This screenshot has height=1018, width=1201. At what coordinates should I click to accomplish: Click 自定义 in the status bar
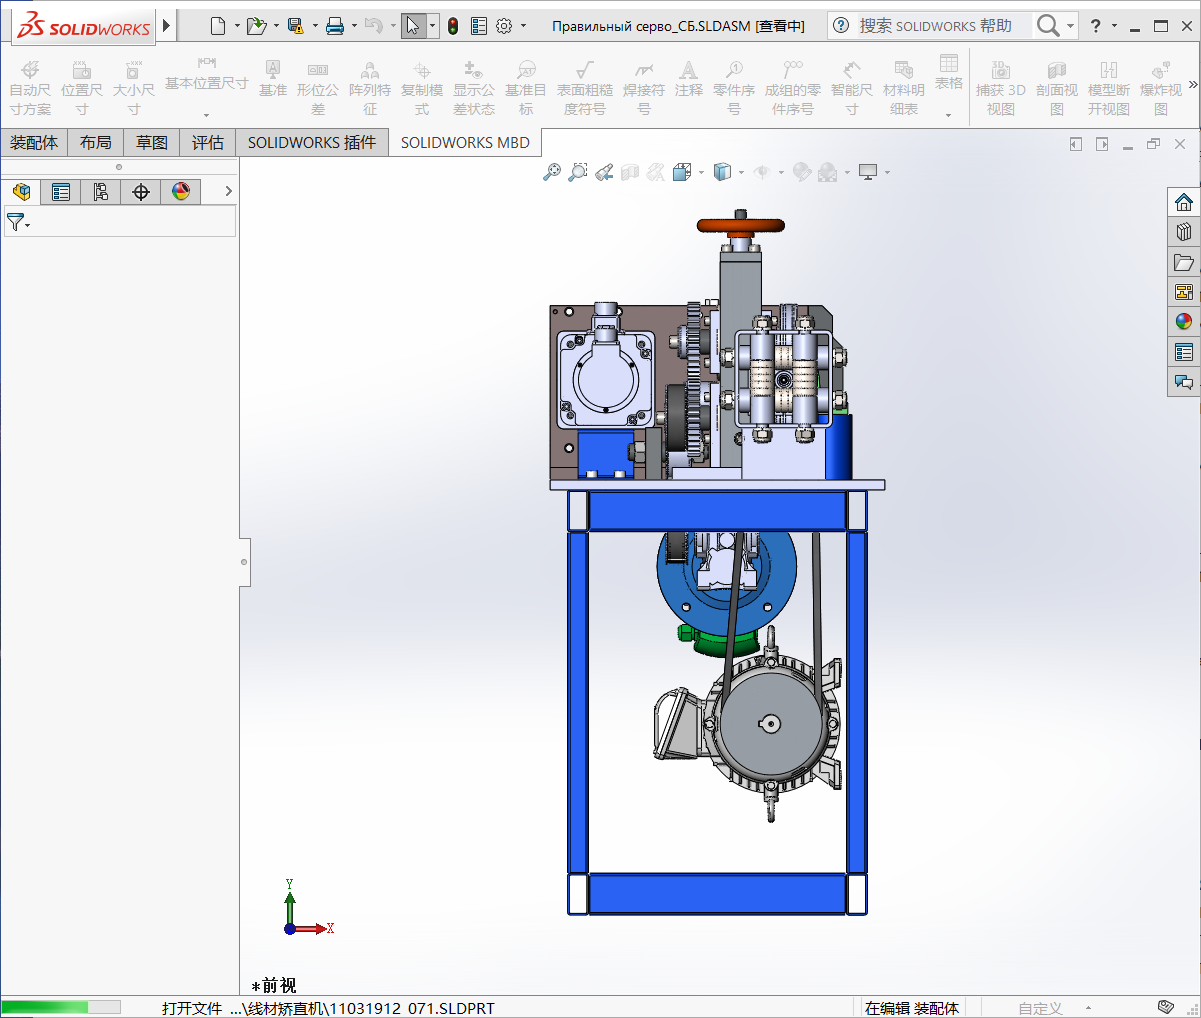point(1040,1008)
